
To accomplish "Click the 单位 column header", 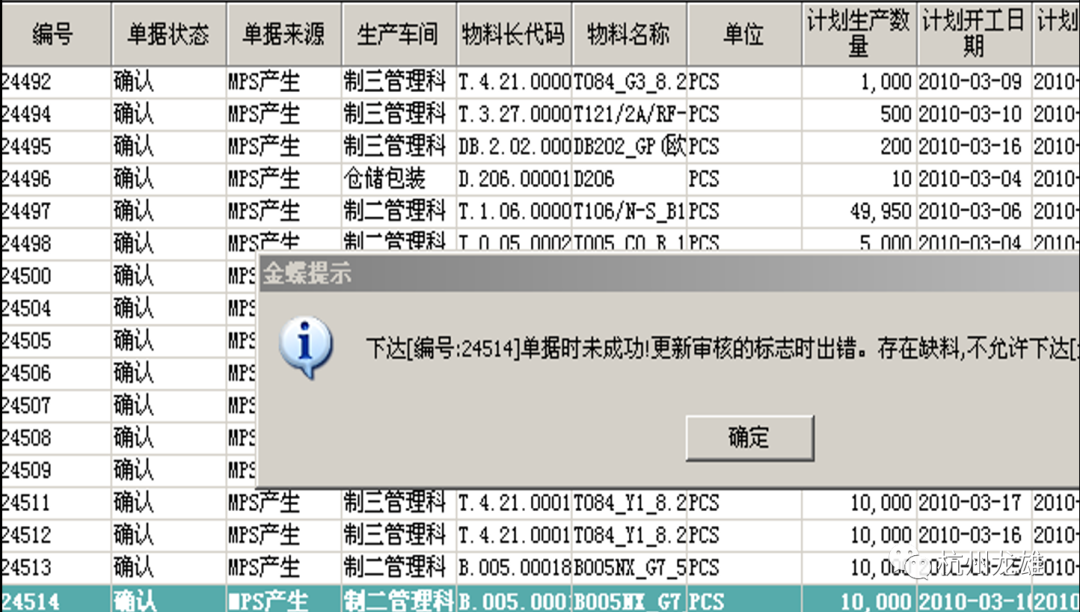I will tap(744, 34).
